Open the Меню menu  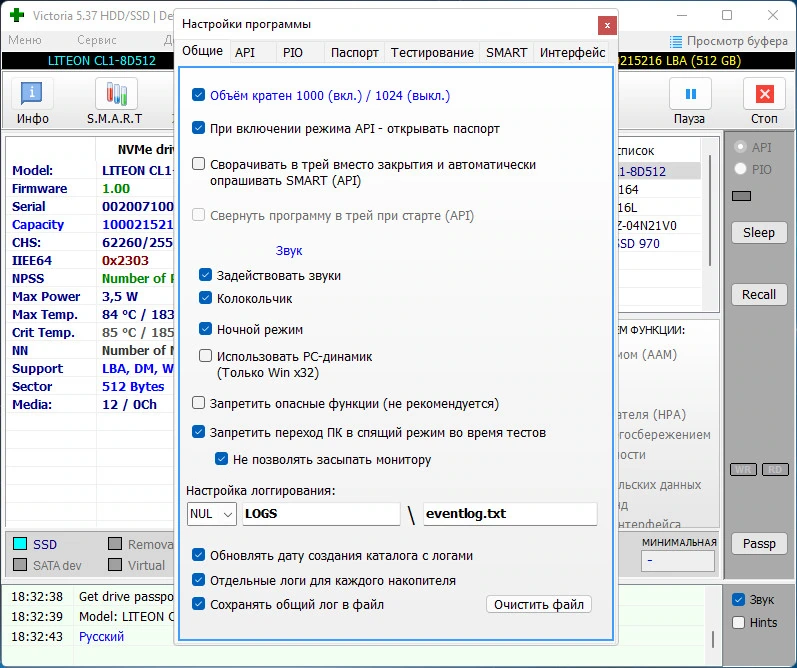25,40
